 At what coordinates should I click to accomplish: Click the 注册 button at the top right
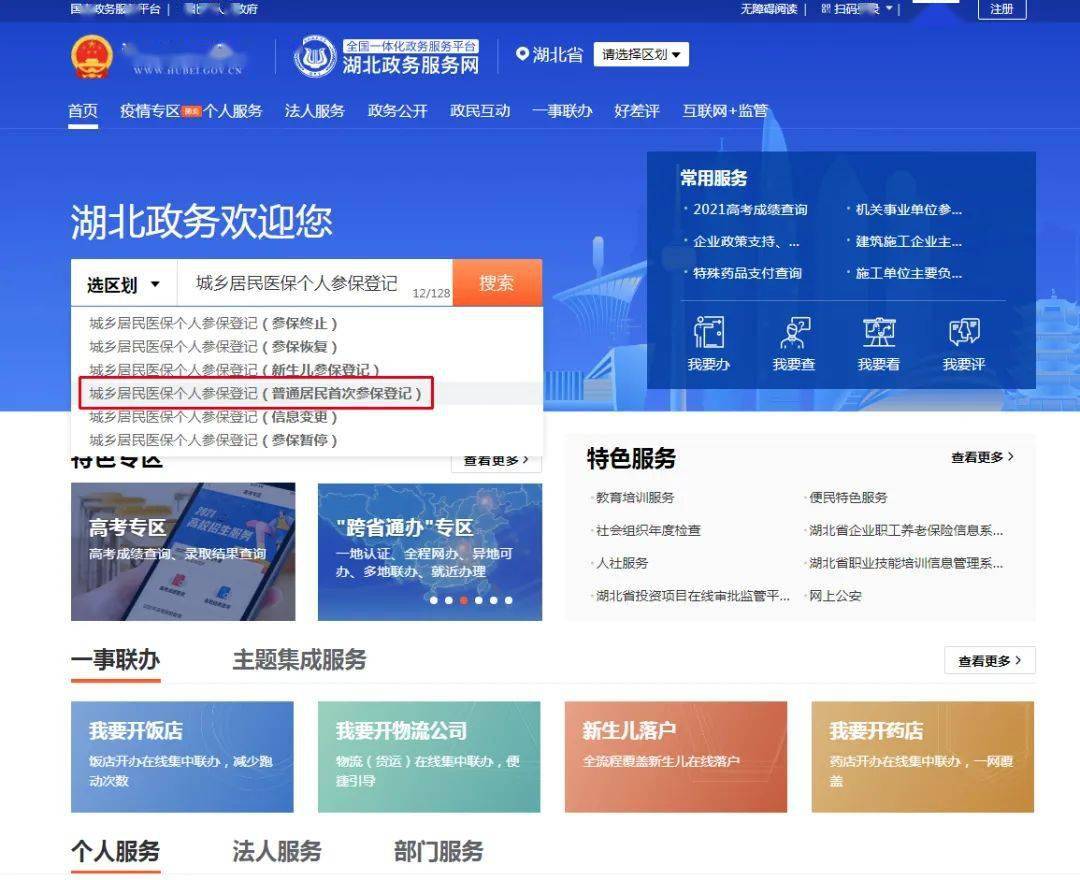(x=1002, y=9)
